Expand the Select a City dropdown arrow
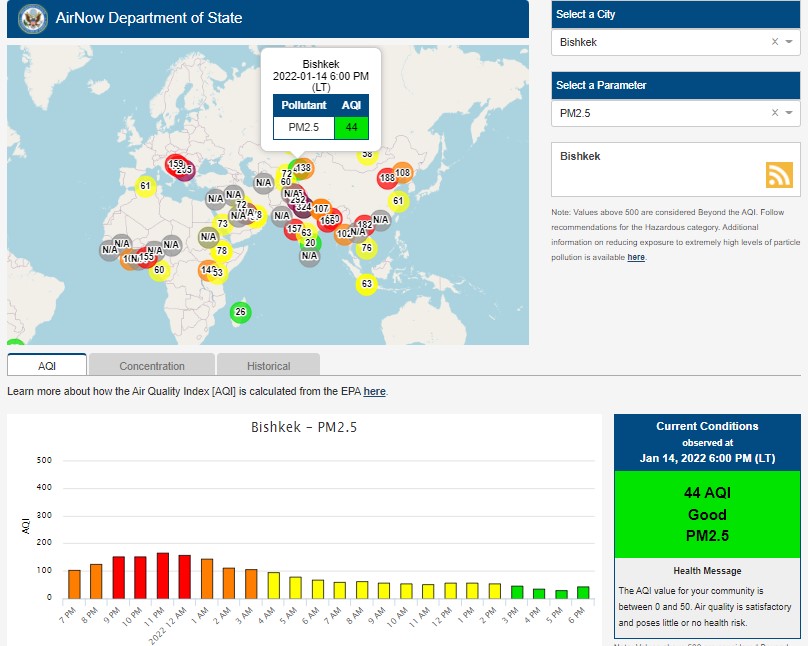The height and width of the screenshot is (646, 808). 789,42
